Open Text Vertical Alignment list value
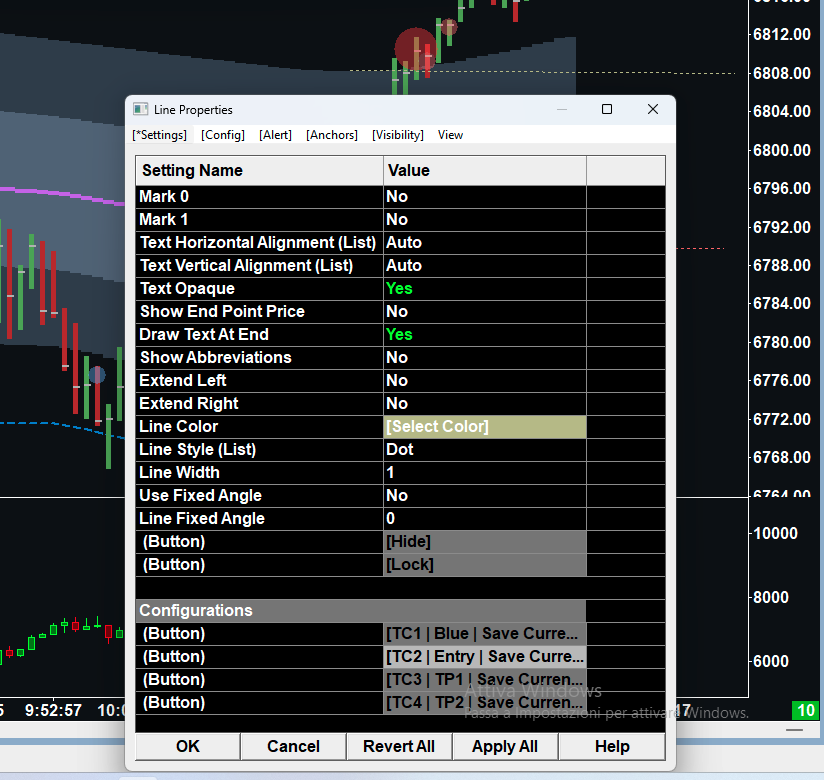The image size is (824, 780). [x=485, y=266]
